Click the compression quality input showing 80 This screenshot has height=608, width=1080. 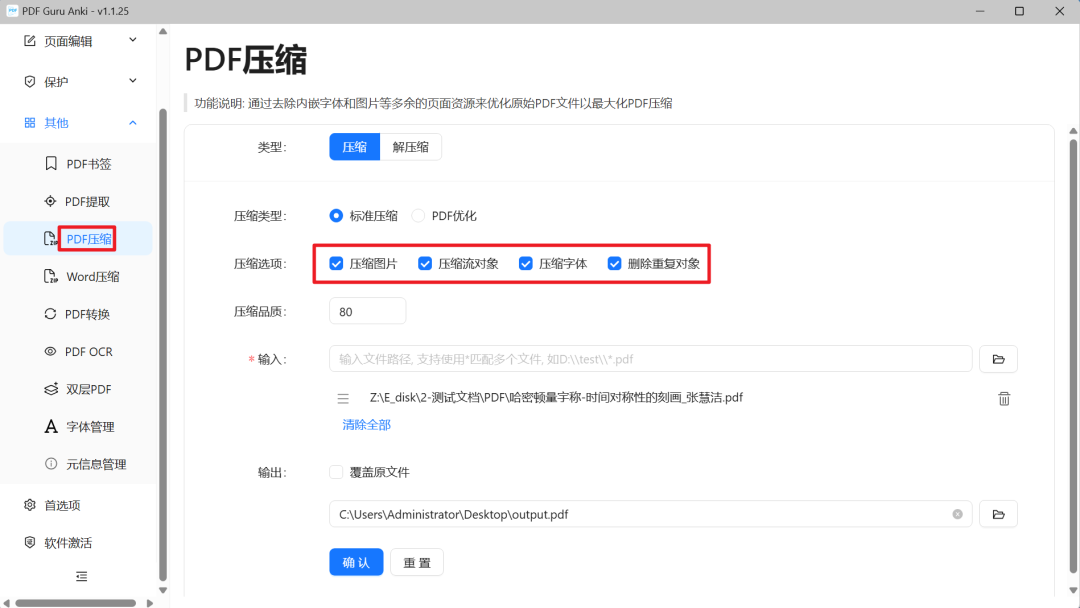[367, 310]
